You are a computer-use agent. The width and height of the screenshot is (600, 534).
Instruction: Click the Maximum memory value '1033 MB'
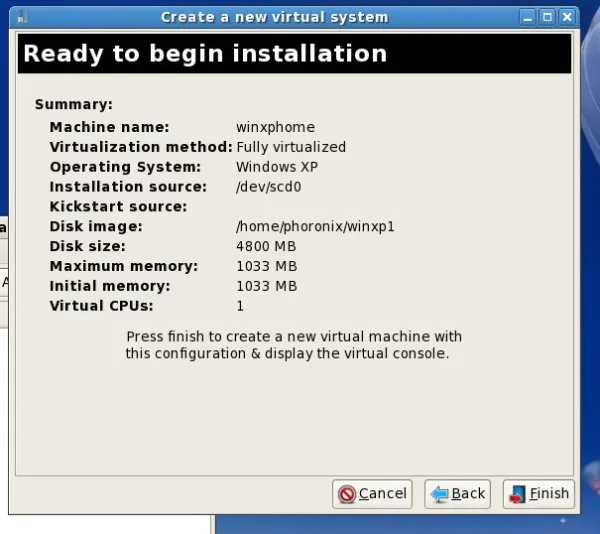[266, 266]
